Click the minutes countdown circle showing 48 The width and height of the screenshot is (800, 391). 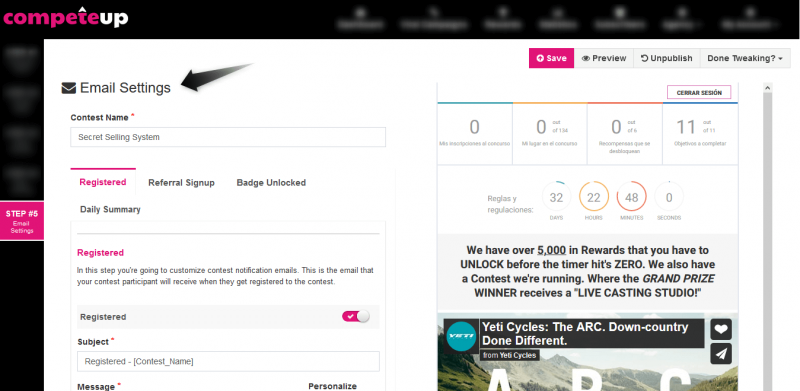[x=632, y=197]
